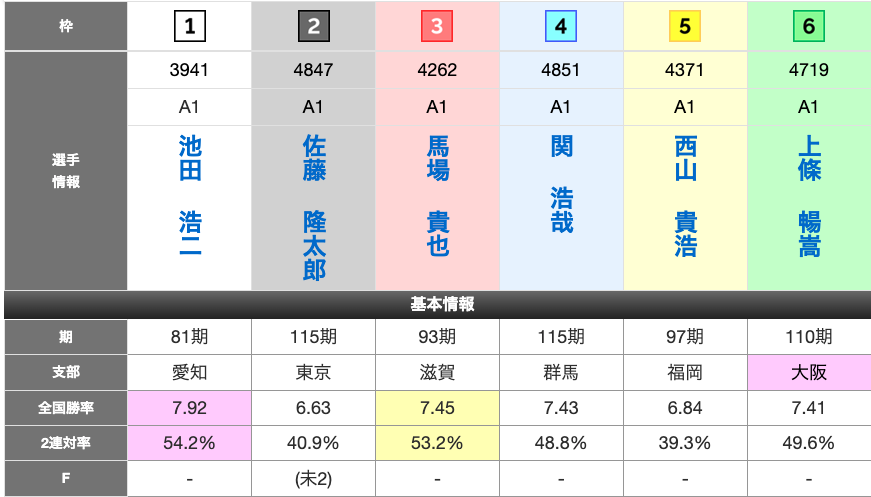Select the yellow-highlighted 53.2% cell
871x497 pixels.
(x=437, y=443)
